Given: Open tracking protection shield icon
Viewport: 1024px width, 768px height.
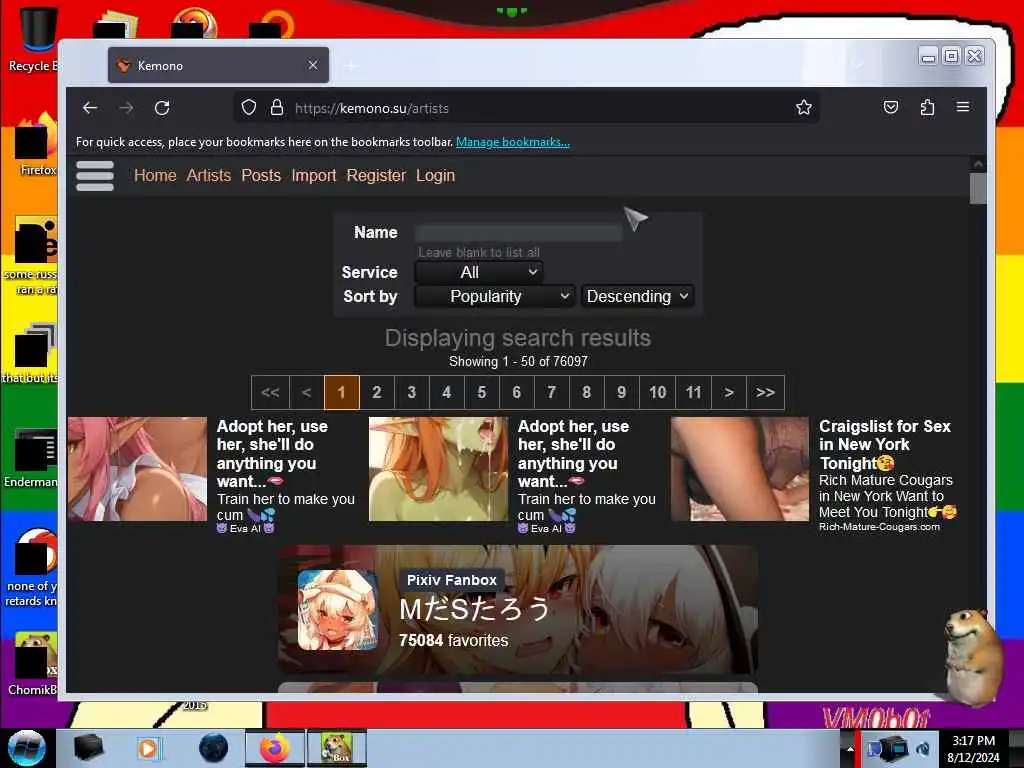Looking at the screenshot, I should (249, 108).
